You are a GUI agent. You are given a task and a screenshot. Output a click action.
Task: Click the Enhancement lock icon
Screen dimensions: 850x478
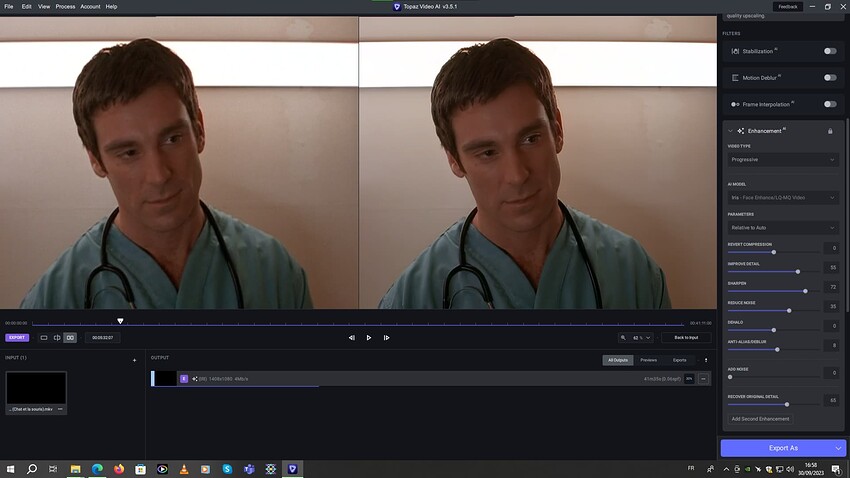830,131
